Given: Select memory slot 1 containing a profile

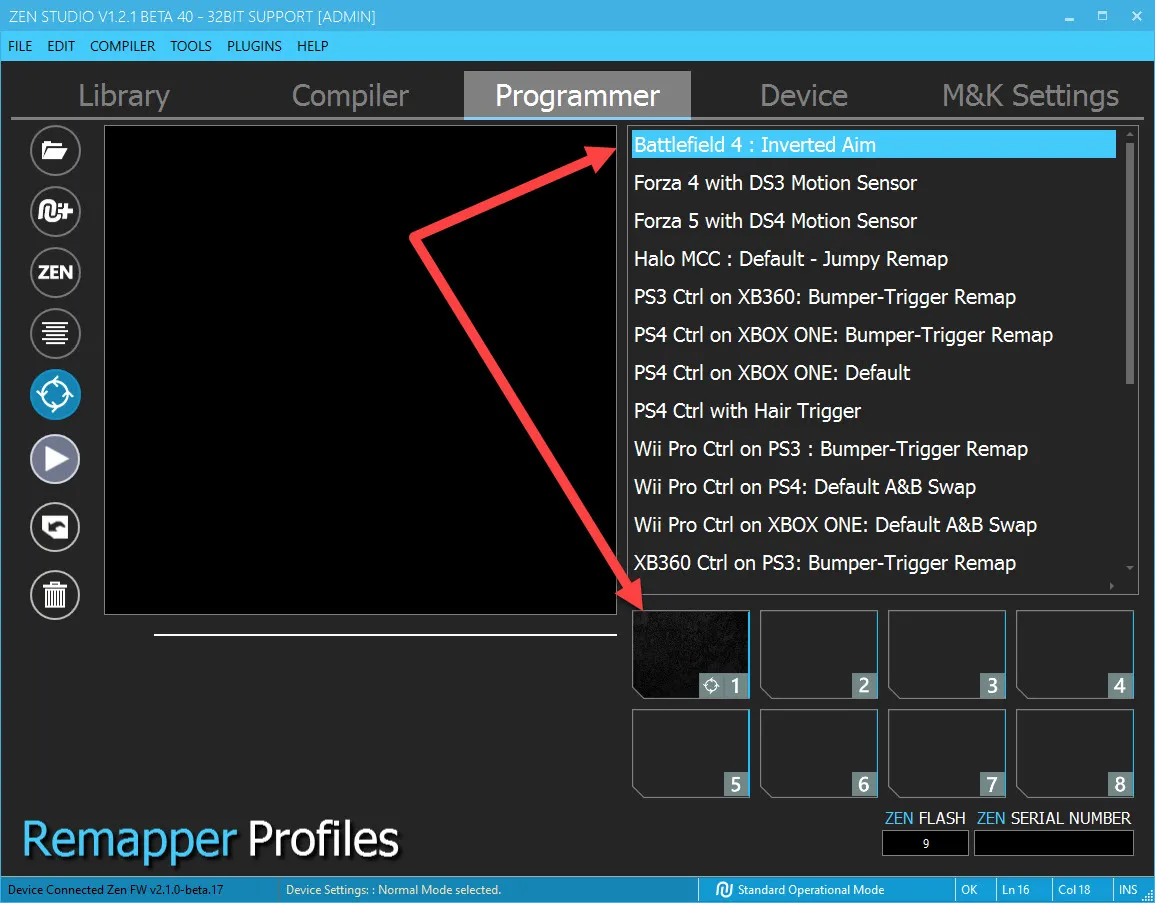Looking at the screenshot, I should point(690,654).
